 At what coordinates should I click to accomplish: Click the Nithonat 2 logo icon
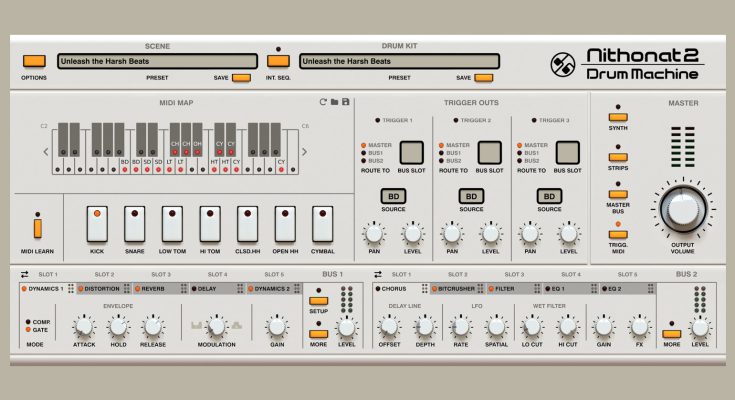coord(563,65)
